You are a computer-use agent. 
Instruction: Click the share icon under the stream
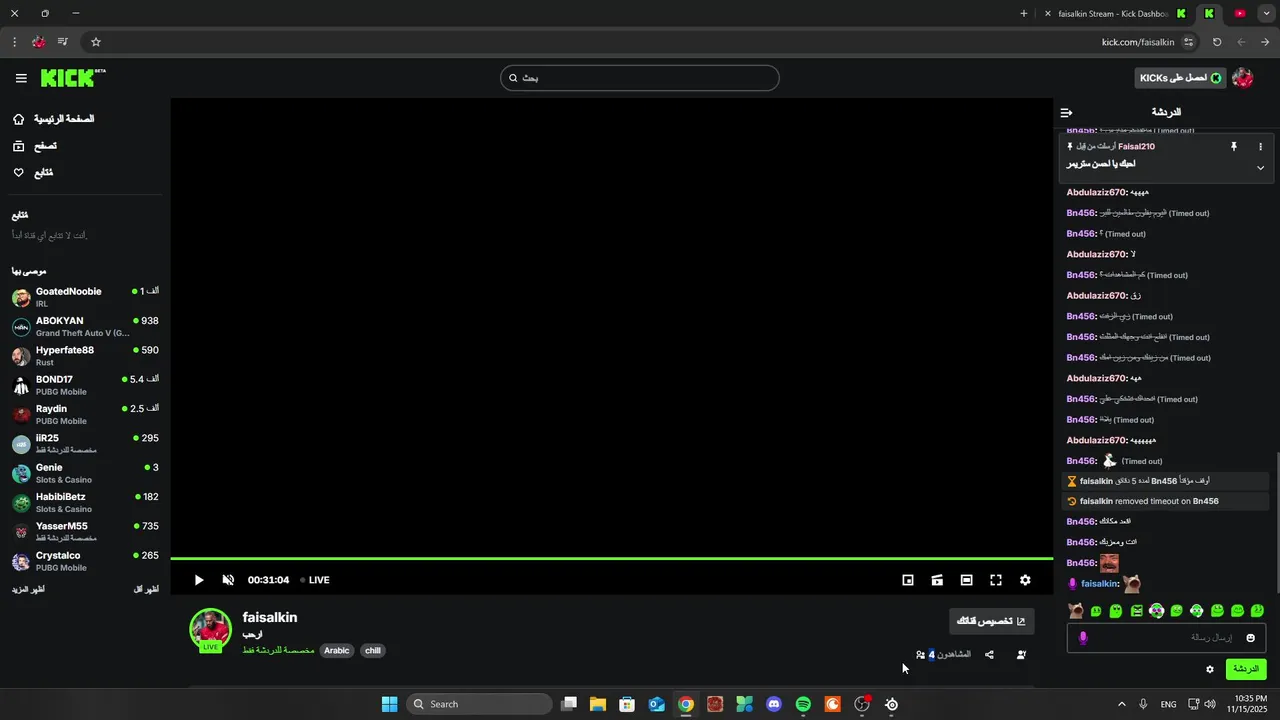tap(989, 655)
